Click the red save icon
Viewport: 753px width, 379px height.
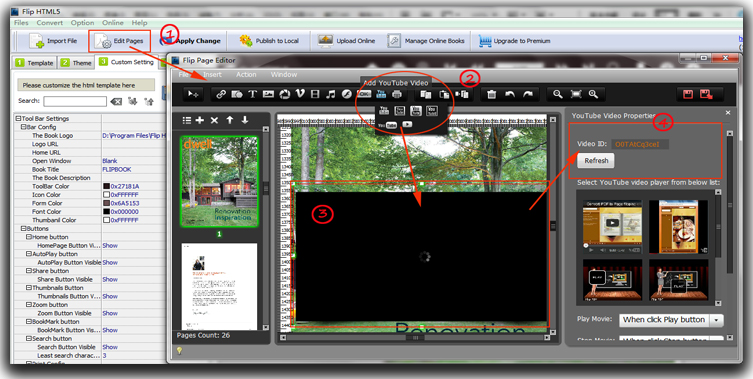click(x=688, y=95)
